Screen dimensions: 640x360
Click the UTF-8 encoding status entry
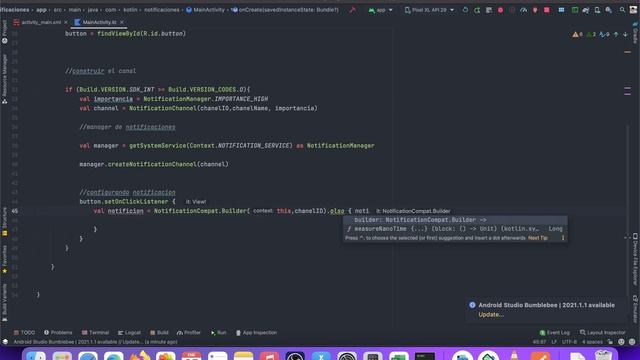pyautogui.click(x=569, y=342)
